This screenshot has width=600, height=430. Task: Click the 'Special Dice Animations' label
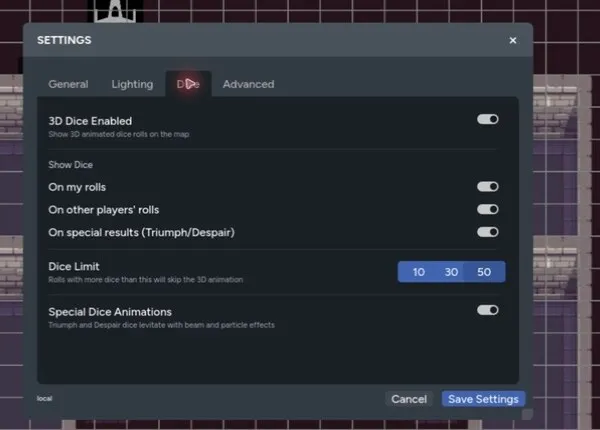point(110,312)
